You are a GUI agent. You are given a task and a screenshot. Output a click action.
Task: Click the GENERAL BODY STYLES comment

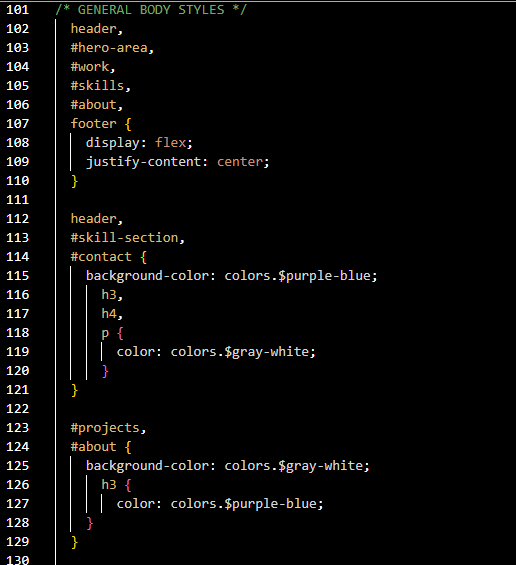click(x=151, y=10)
